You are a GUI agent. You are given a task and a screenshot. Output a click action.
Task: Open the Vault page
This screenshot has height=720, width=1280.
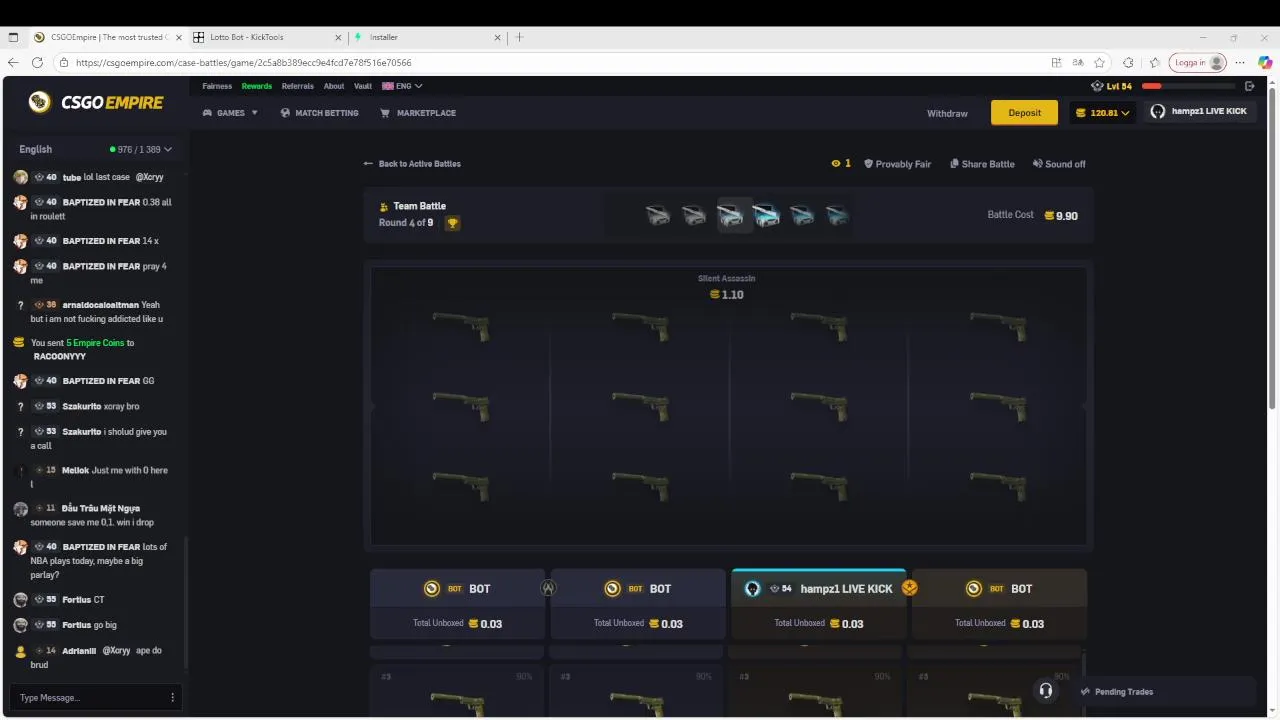point(363,86)
